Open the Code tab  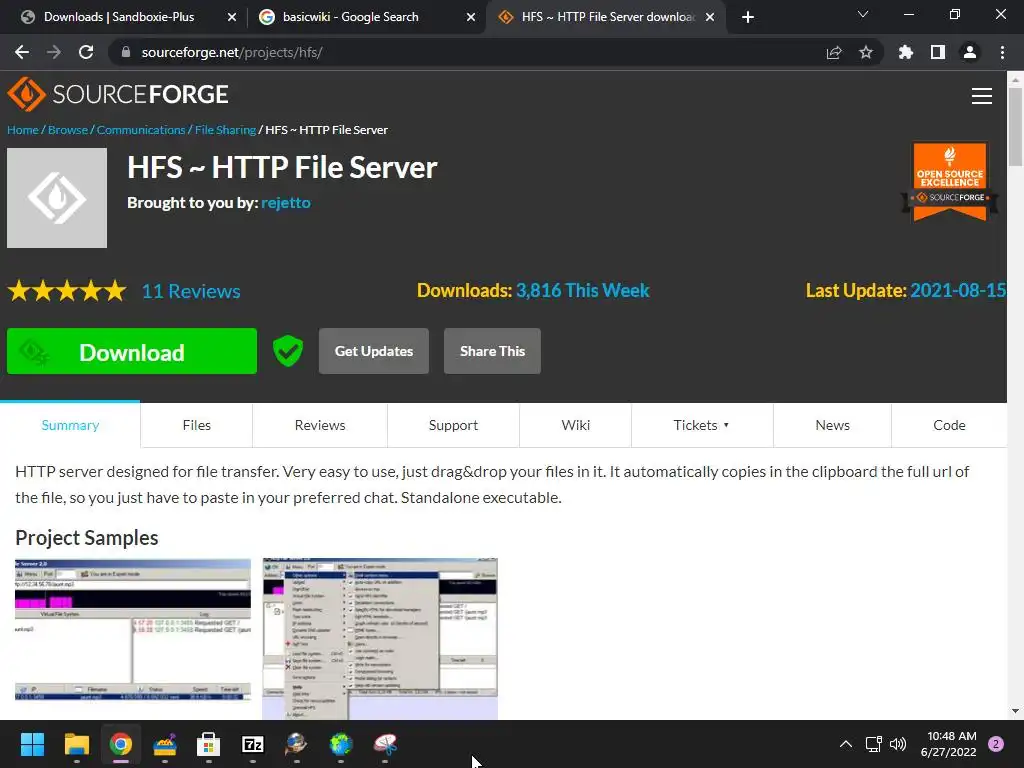pyautogui.click(x=949, y=425)
